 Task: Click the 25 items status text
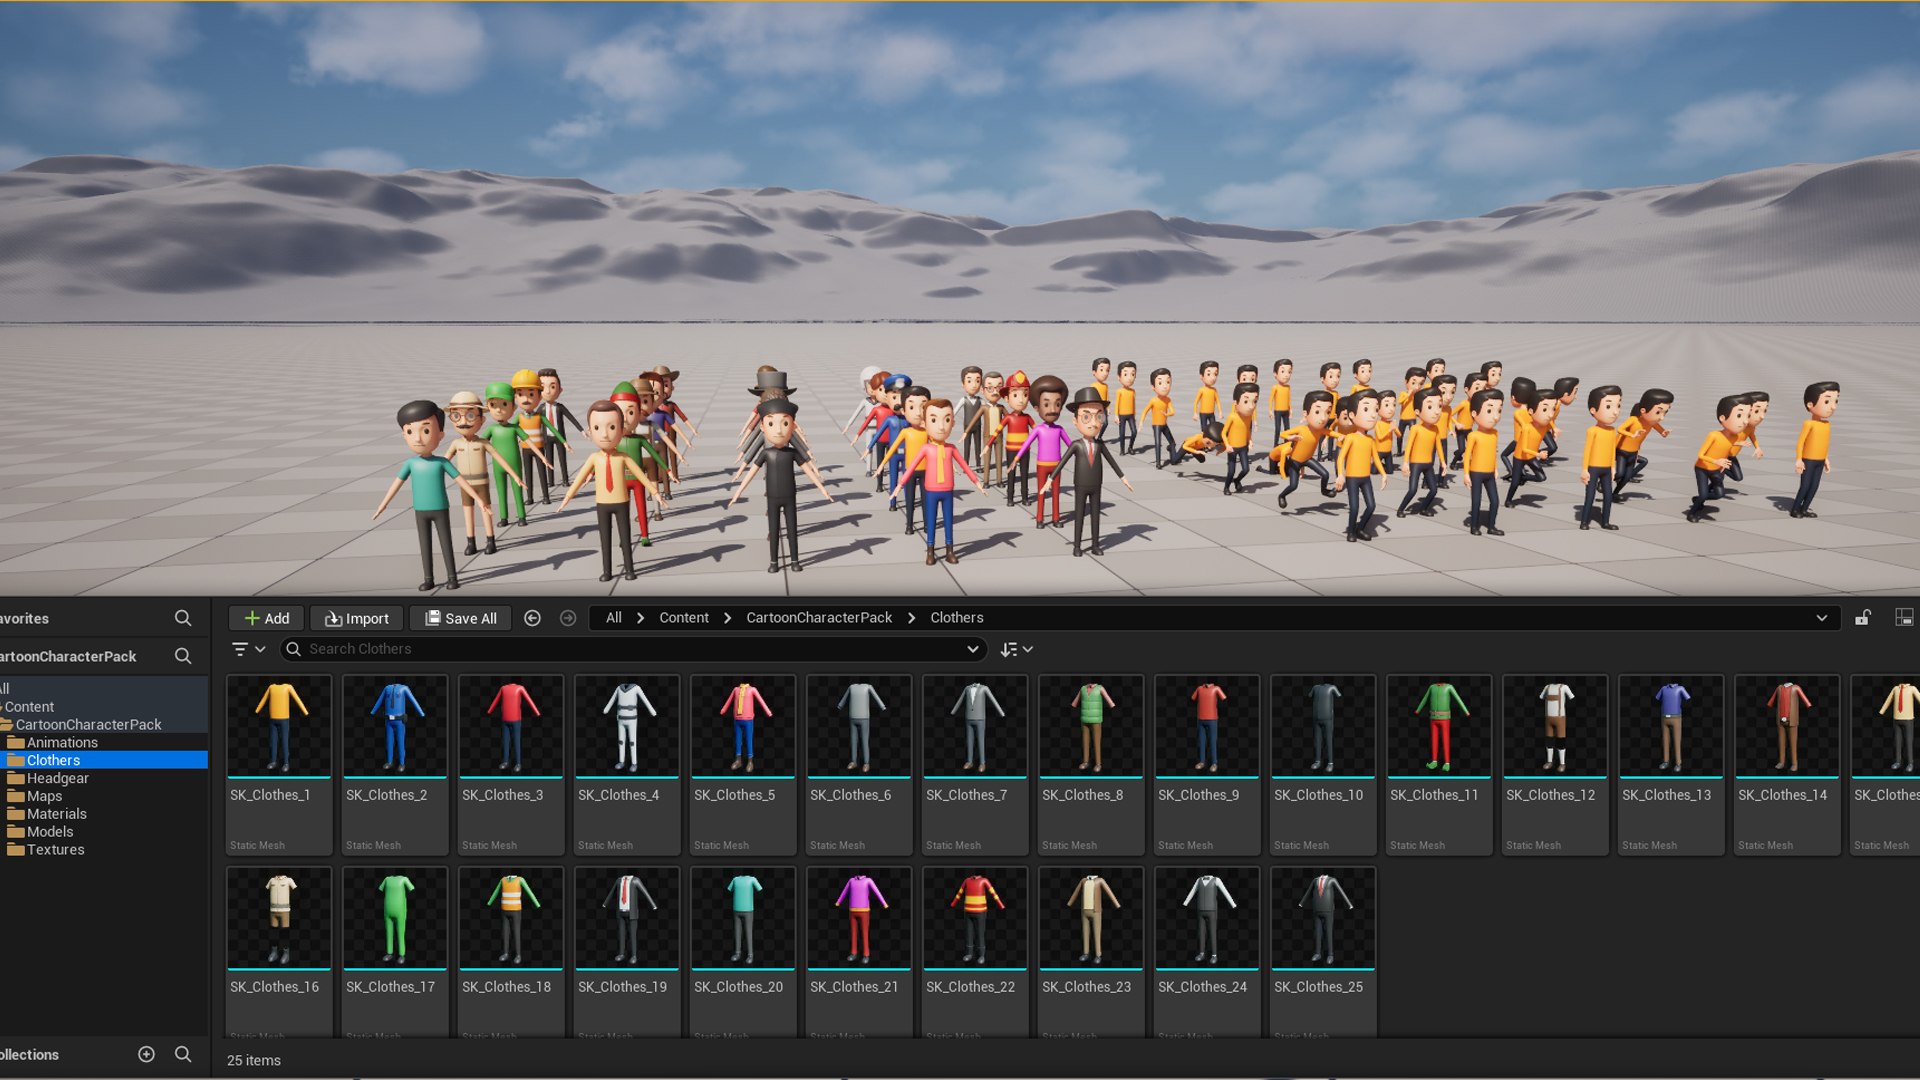click(254, 1060)
